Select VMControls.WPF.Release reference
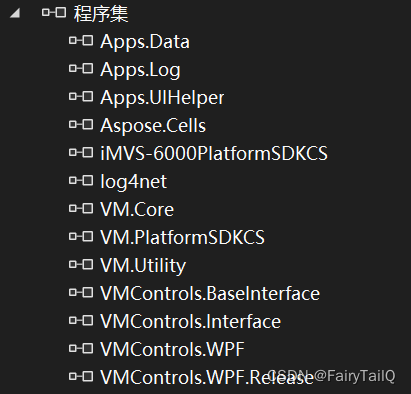The height and width of the screenshot is (394, 411). point(207,378)
